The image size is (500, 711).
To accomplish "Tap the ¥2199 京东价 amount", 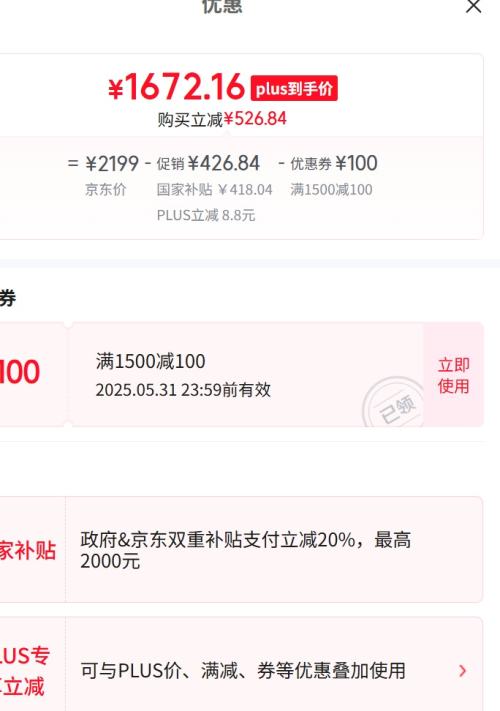I will tap(112, 163).
